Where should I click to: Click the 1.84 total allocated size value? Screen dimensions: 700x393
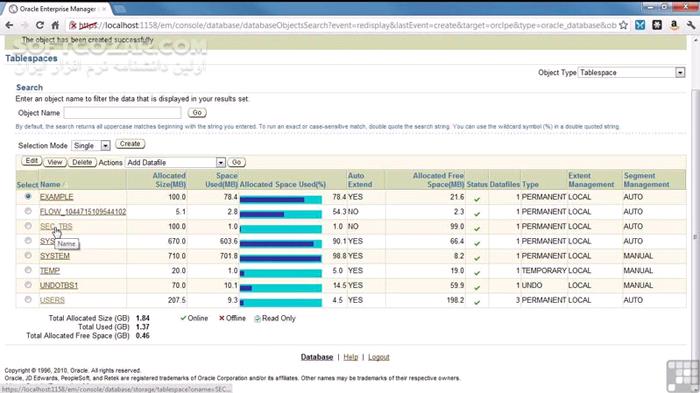[x=142, y=318]
